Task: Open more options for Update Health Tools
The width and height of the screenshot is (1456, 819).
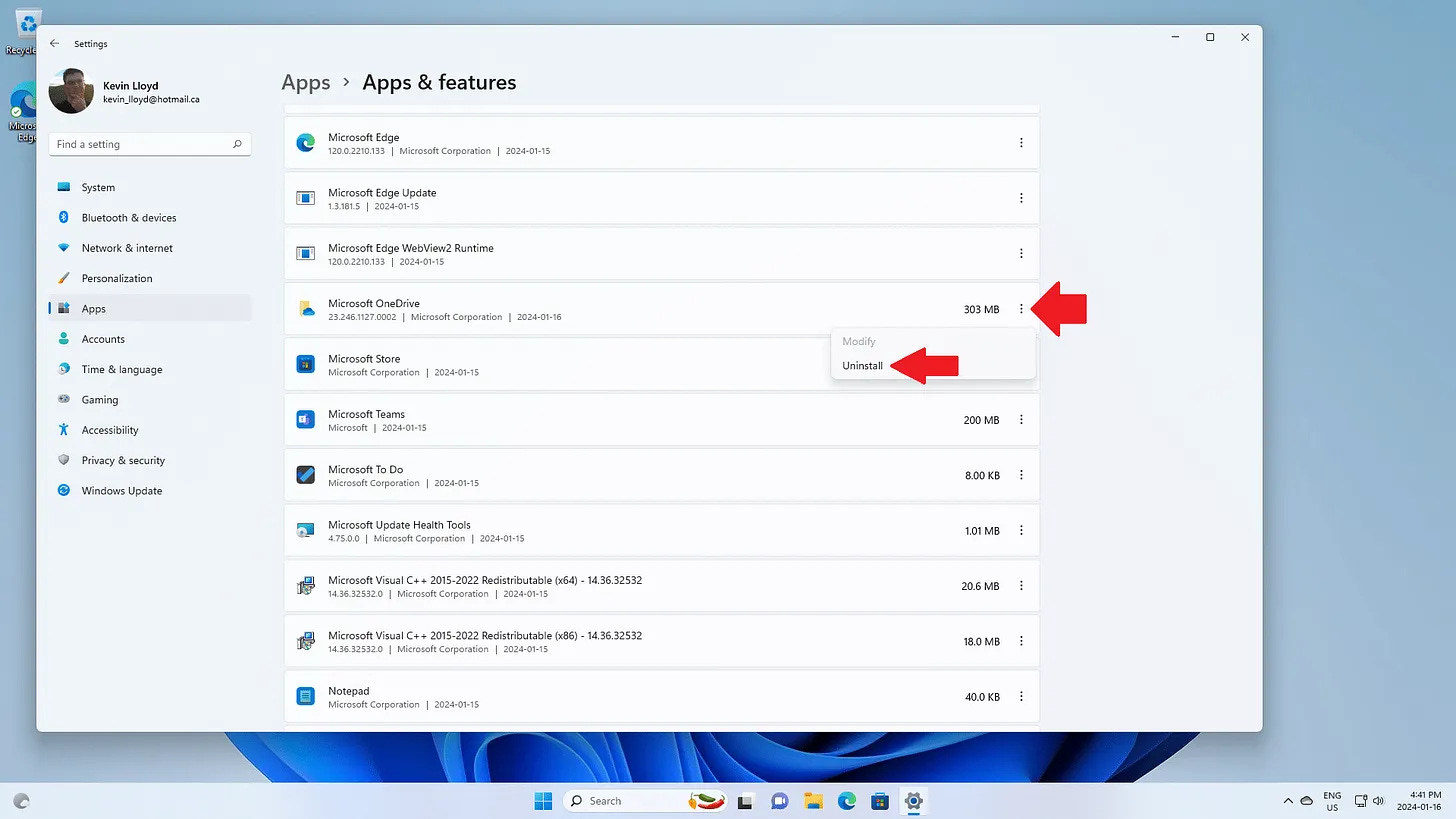Action: tap(1021, 531)
